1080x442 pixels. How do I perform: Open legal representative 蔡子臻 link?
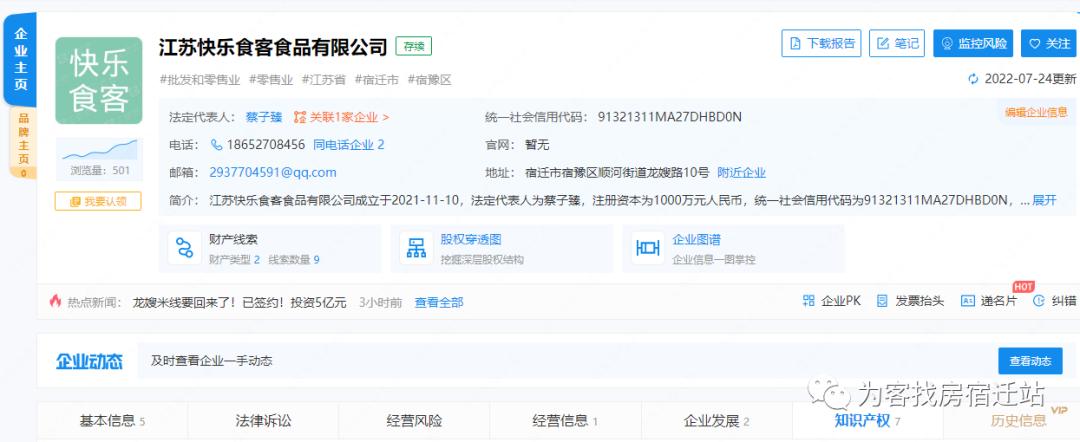click(x=264, y=117)
